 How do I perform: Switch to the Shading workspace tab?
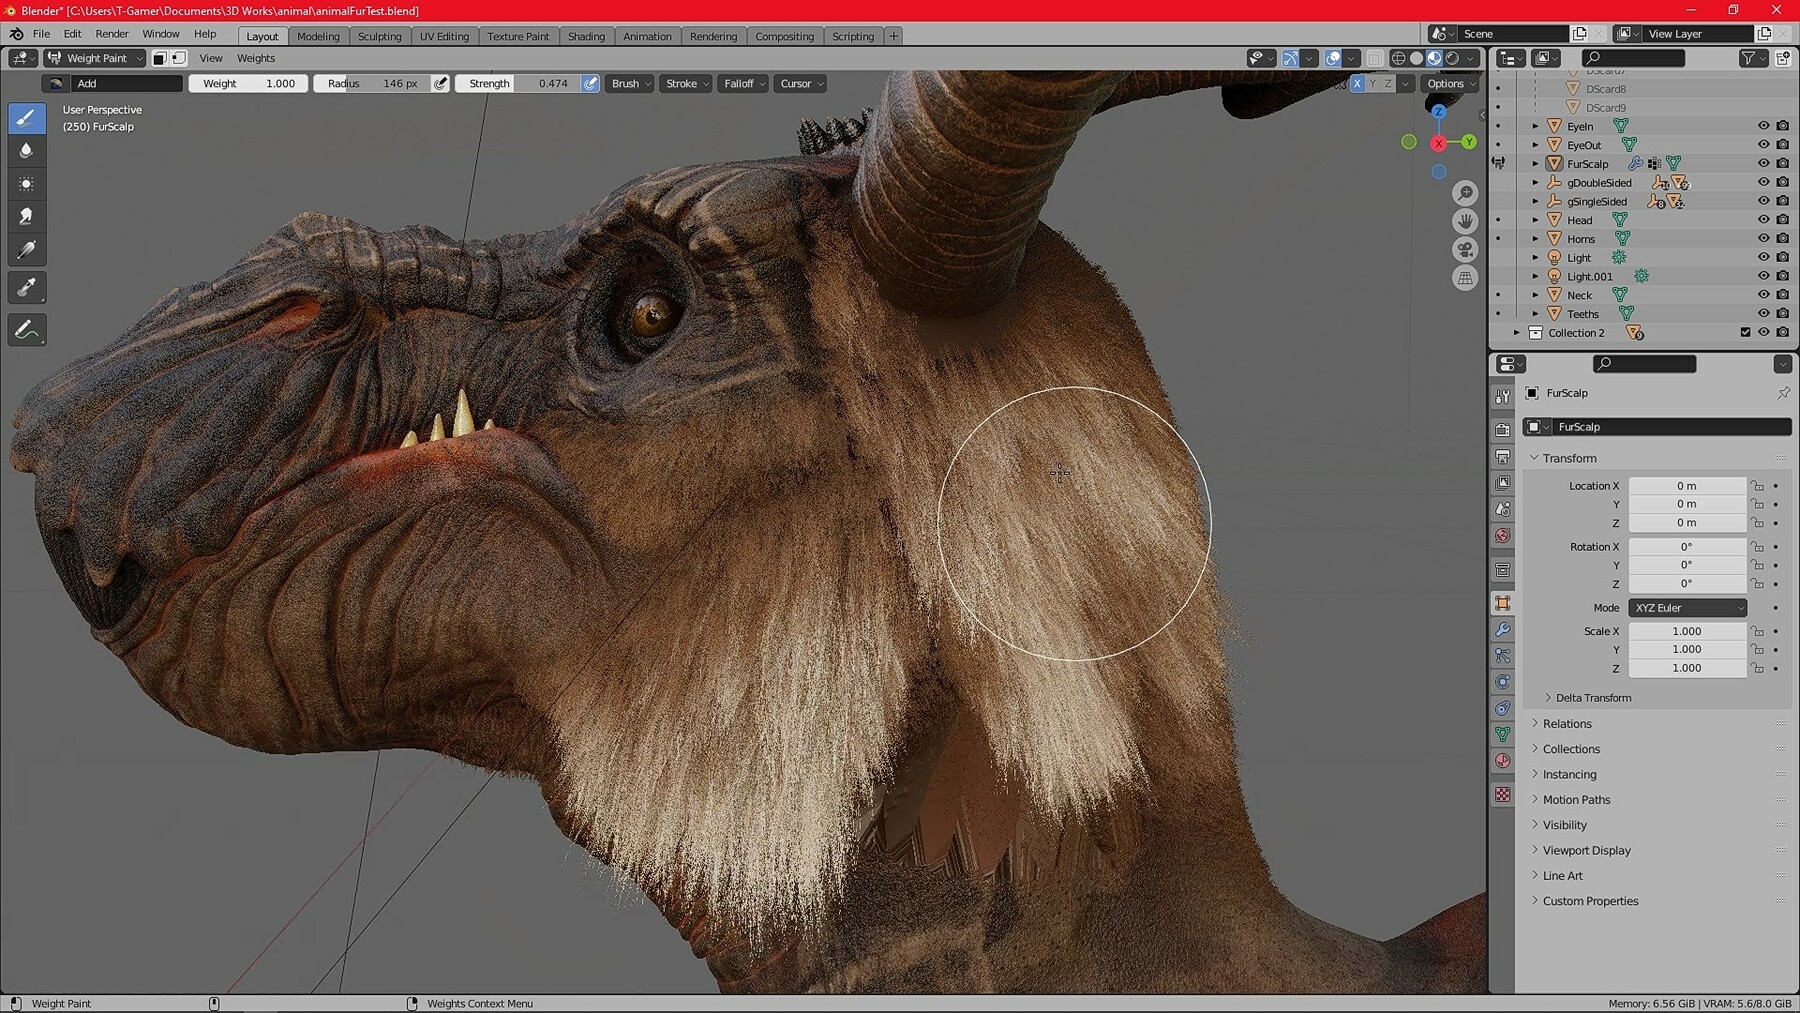(586, 36)
